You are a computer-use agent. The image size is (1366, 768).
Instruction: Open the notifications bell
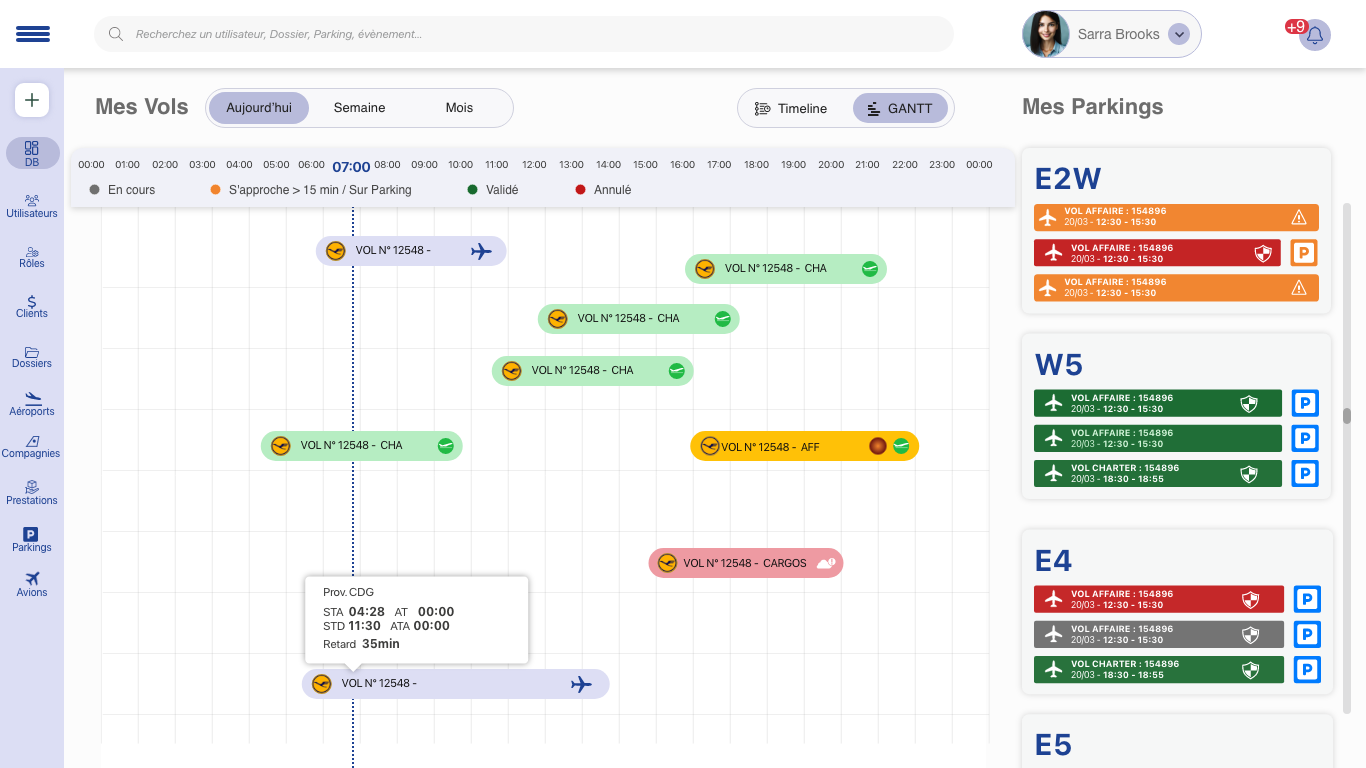pos(1314,35)
